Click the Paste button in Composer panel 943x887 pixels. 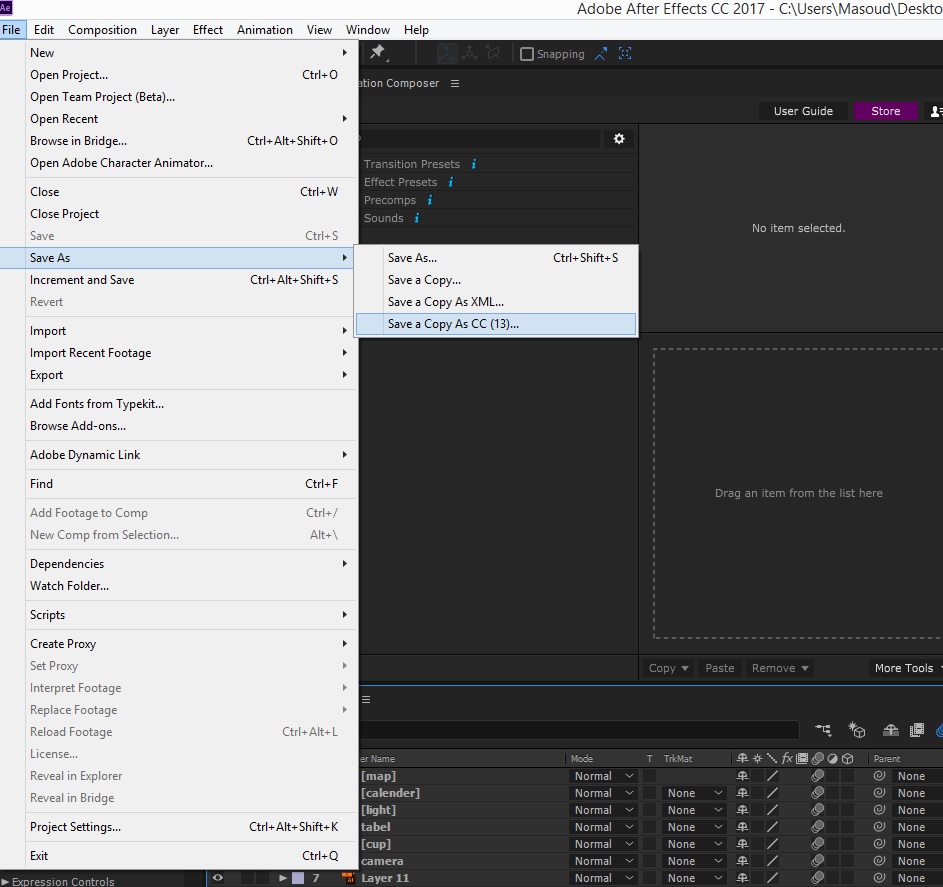pos(719,668)
